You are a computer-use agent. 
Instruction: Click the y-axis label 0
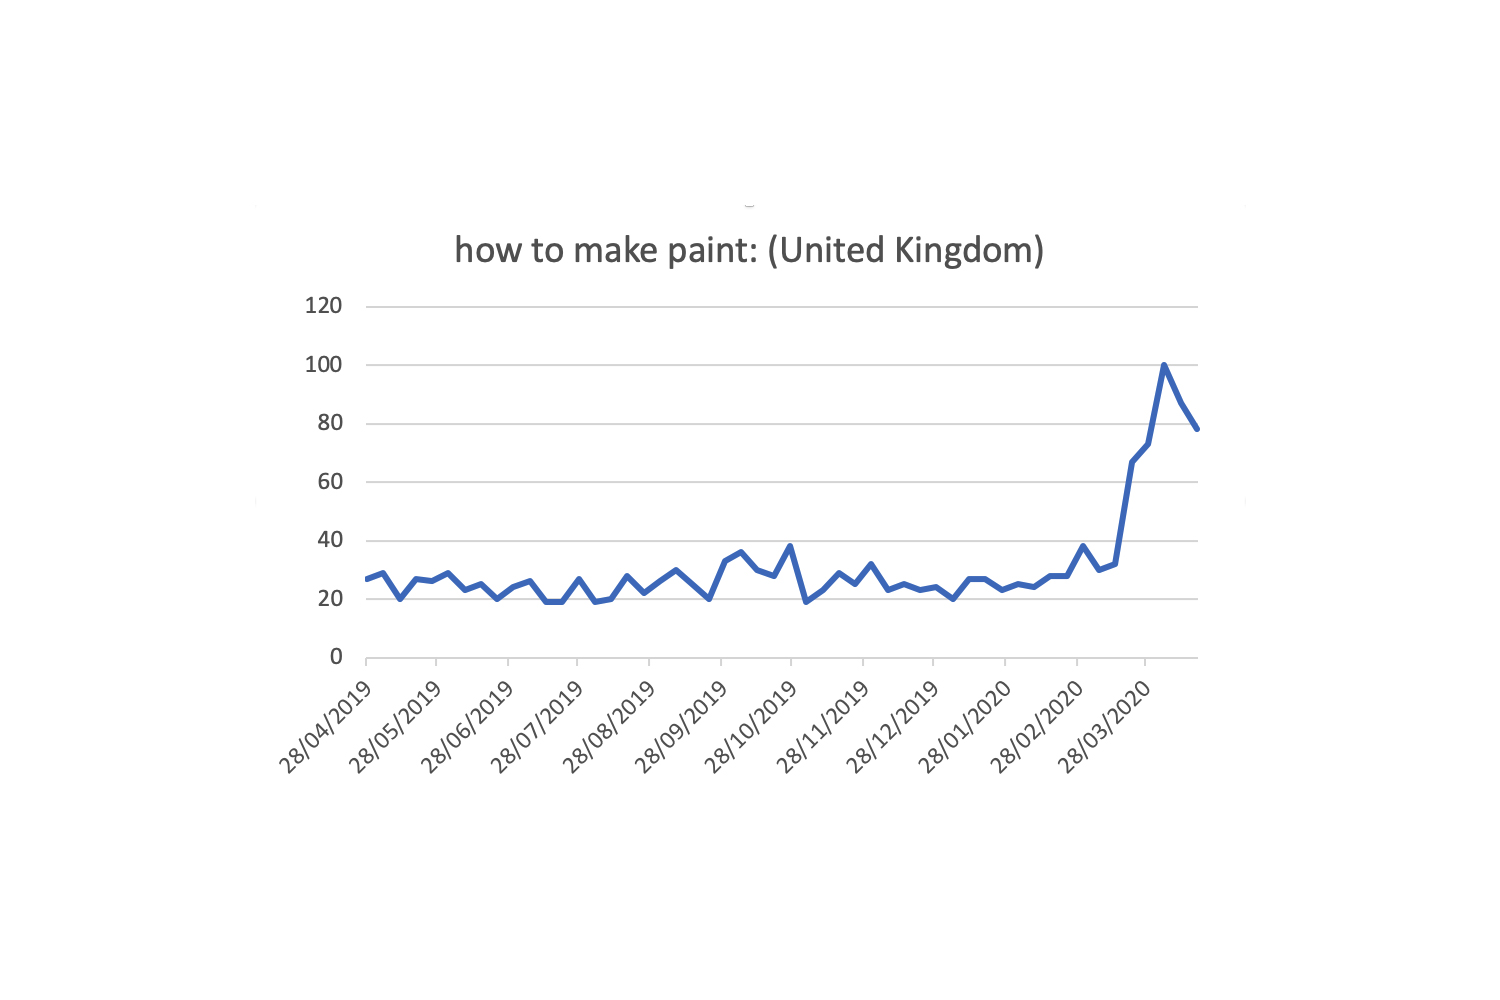[x=336, y=657]
